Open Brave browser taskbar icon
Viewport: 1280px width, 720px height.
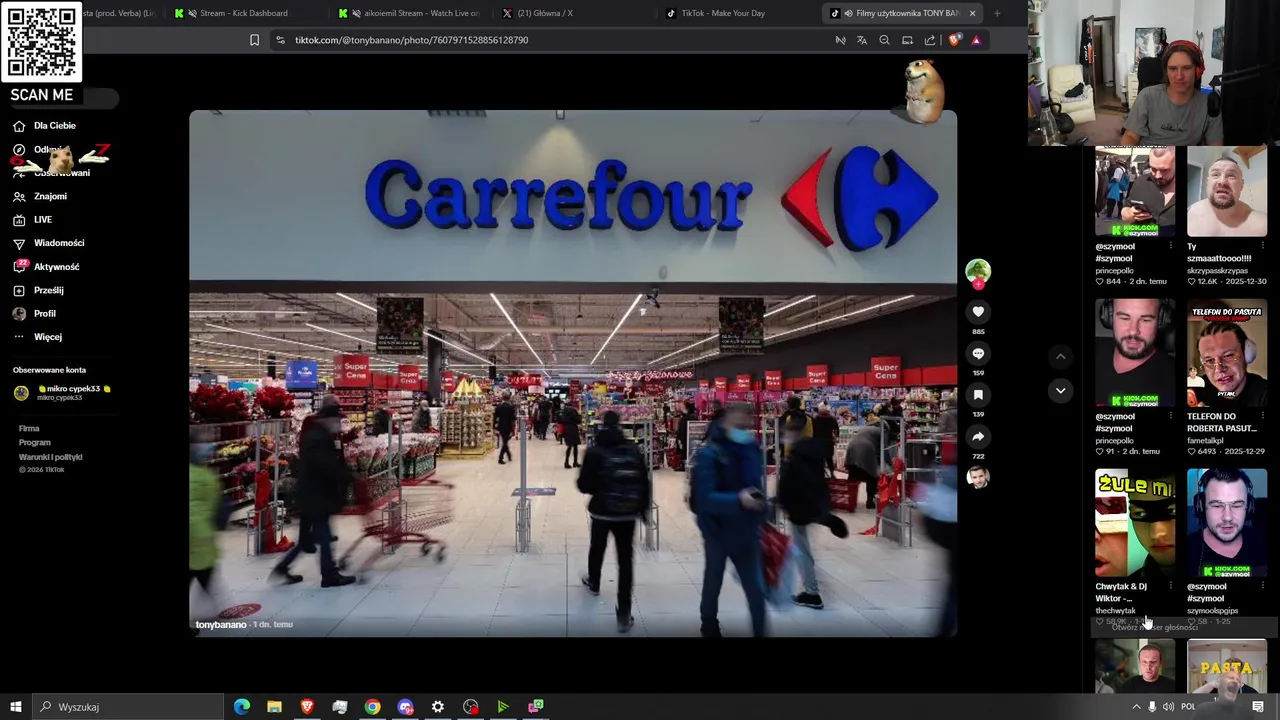(307, 707)
